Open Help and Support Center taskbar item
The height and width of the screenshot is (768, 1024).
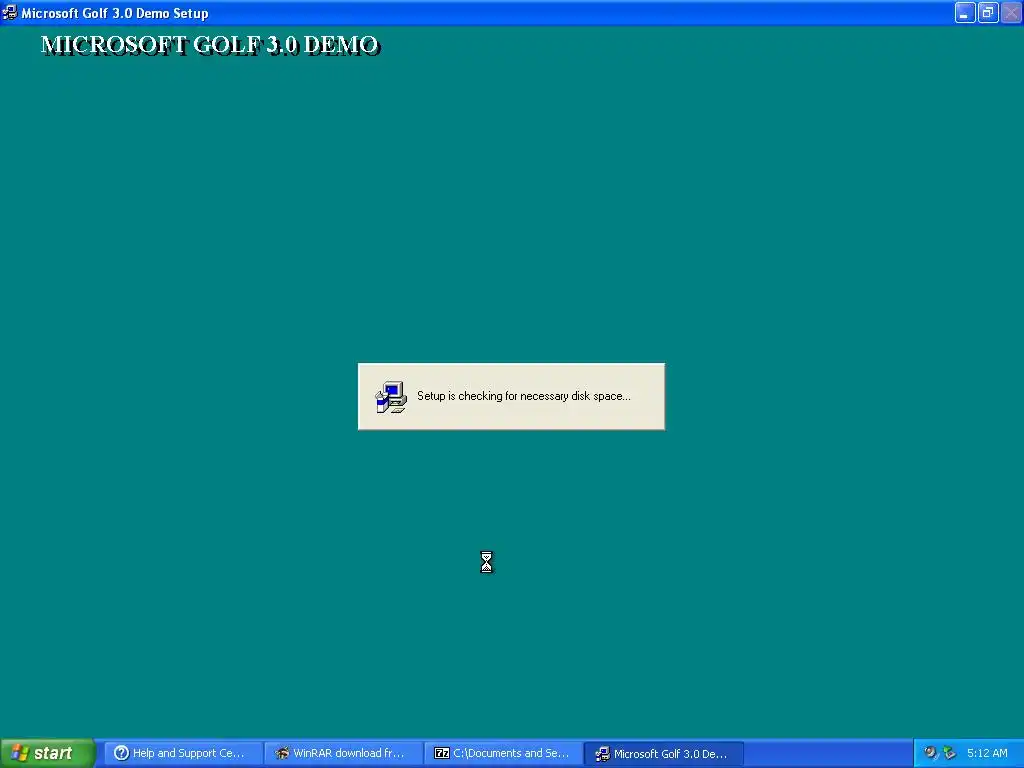pyautogui.click(x=184, y=753)
